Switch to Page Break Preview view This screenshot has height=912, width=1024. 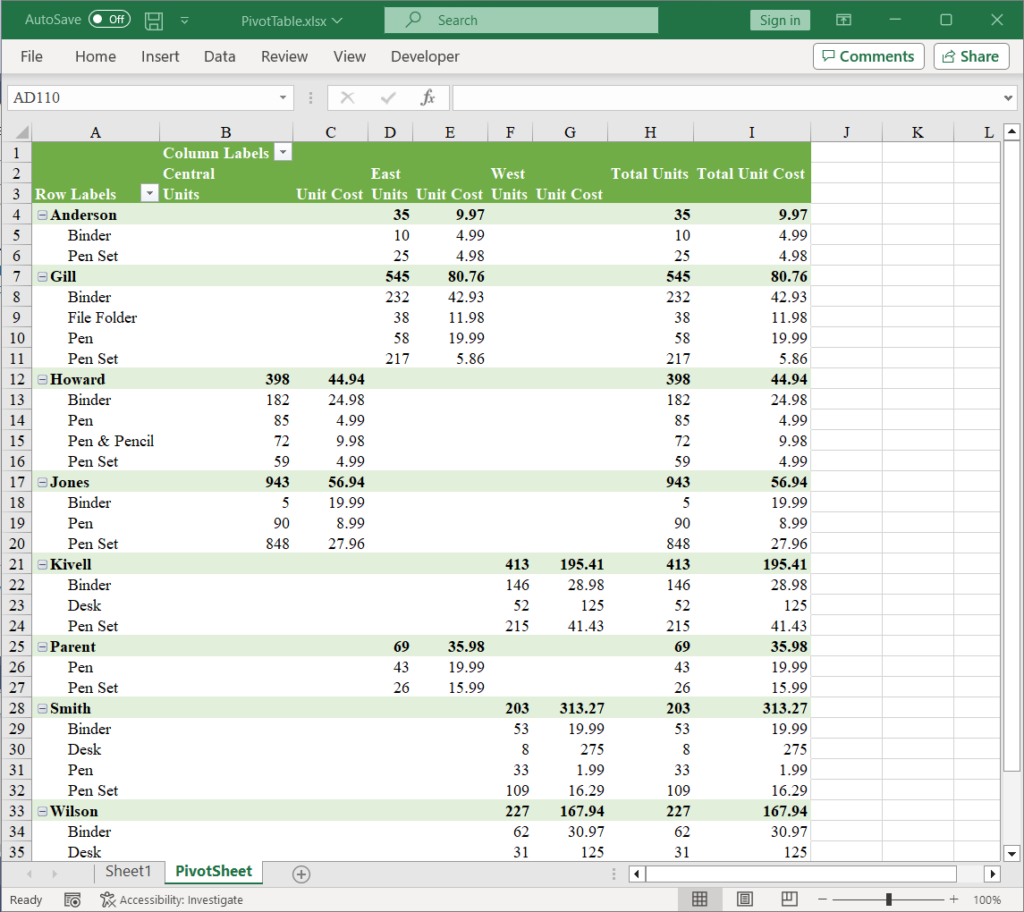[789, 899]
